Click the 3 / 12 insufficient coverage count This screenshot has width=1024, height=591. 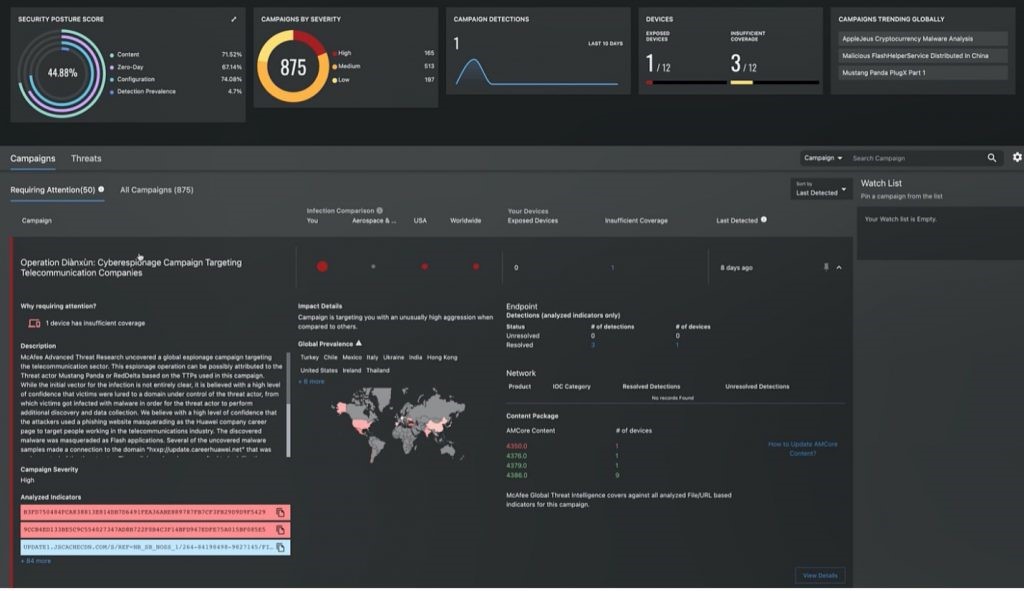pyautogui.click(x=744, y=64)
